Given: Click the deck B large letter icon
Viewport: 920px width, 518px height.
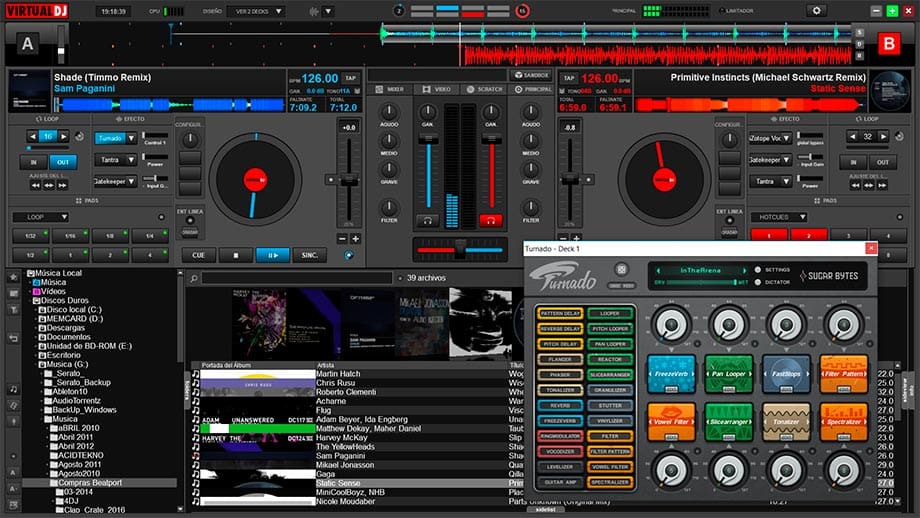Looking at the screenshot, I should 889,44.
